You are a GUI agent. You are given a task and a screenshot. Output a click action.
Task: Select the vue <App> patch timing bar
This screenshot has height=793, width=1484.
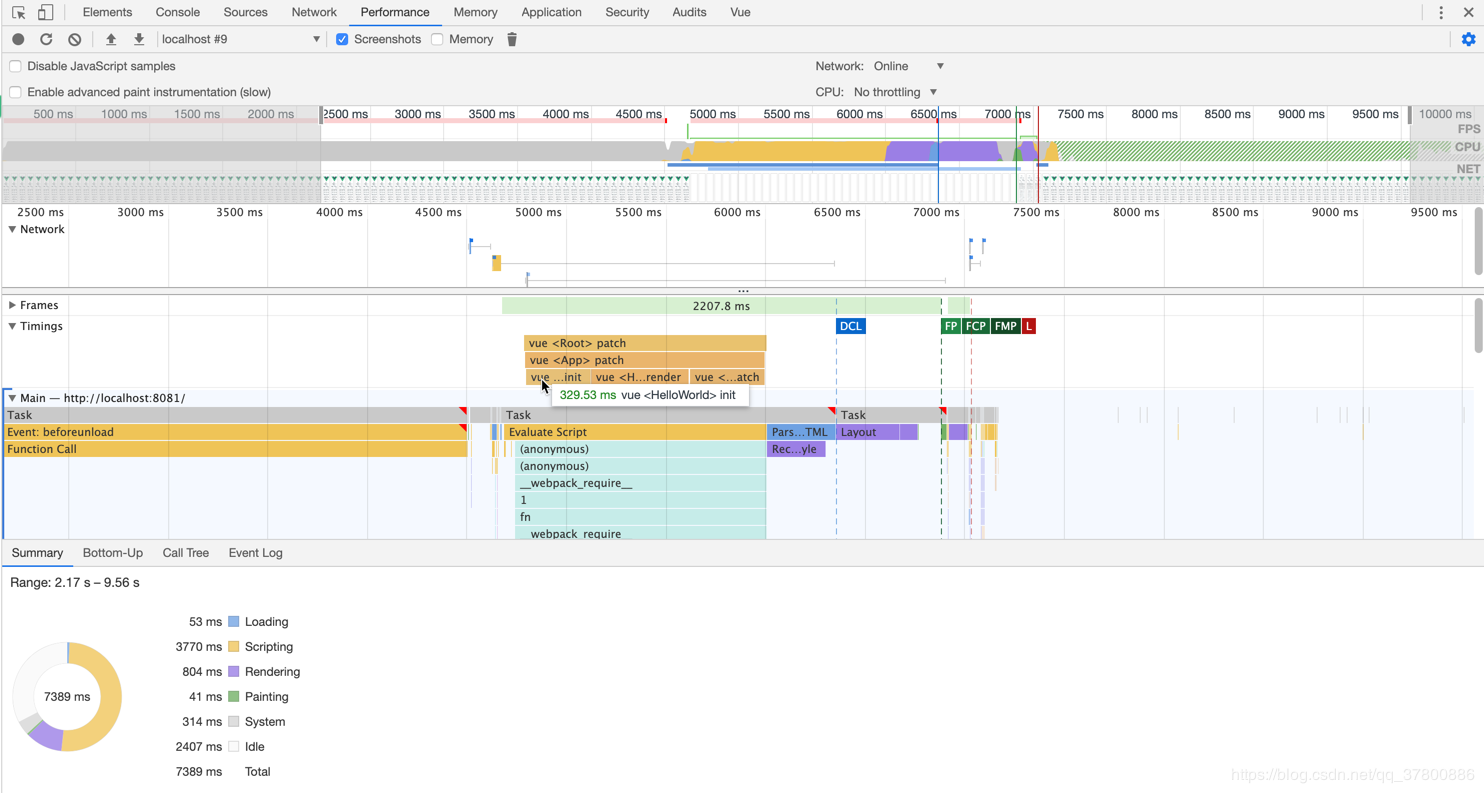[644, 360]
